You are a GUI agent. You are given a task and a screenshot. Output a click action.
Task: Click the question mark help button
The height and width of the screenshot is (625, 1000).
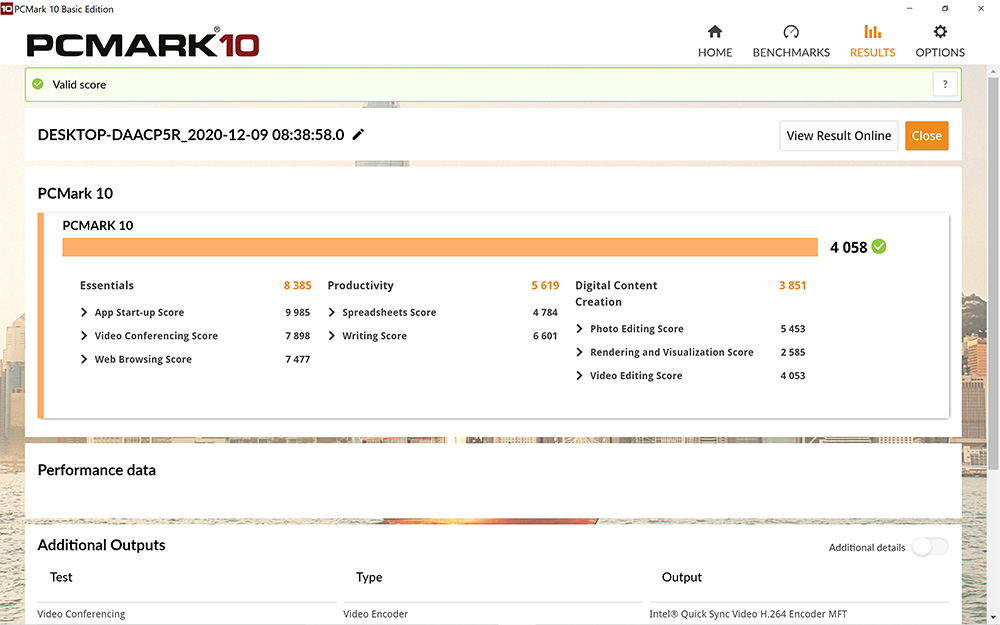point(945,84)
